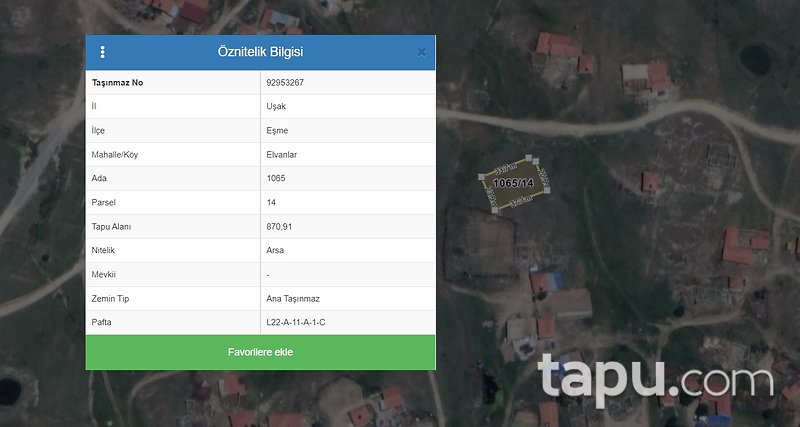Image resolution: width=800 pixels, height=427 pixels.
Task: Click the İl value Uşak
Action: click(x=276, y=107)
